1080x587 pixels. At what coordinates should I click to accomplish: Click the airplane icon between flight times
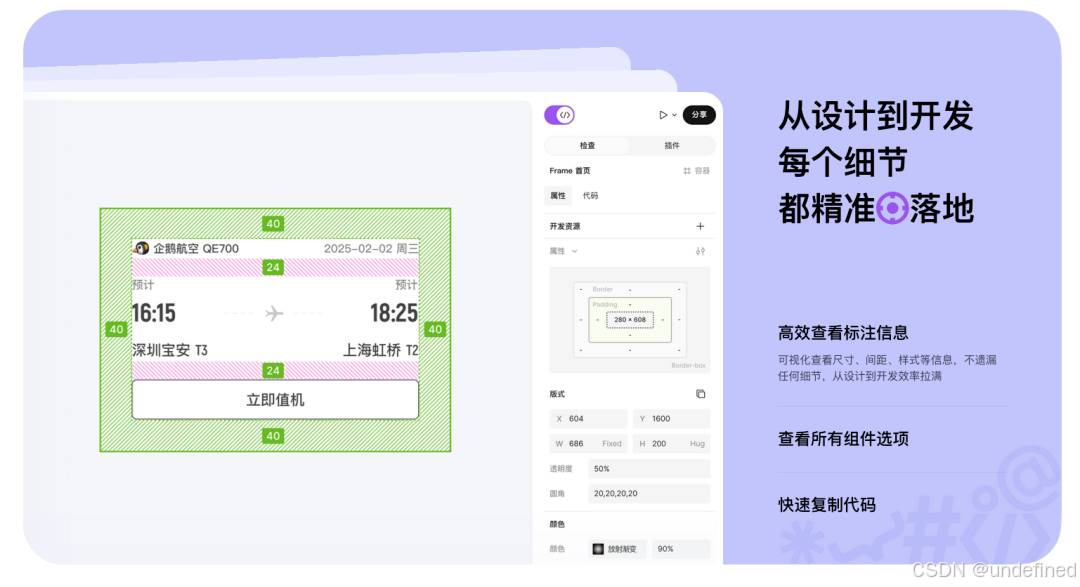pos(274,313)
